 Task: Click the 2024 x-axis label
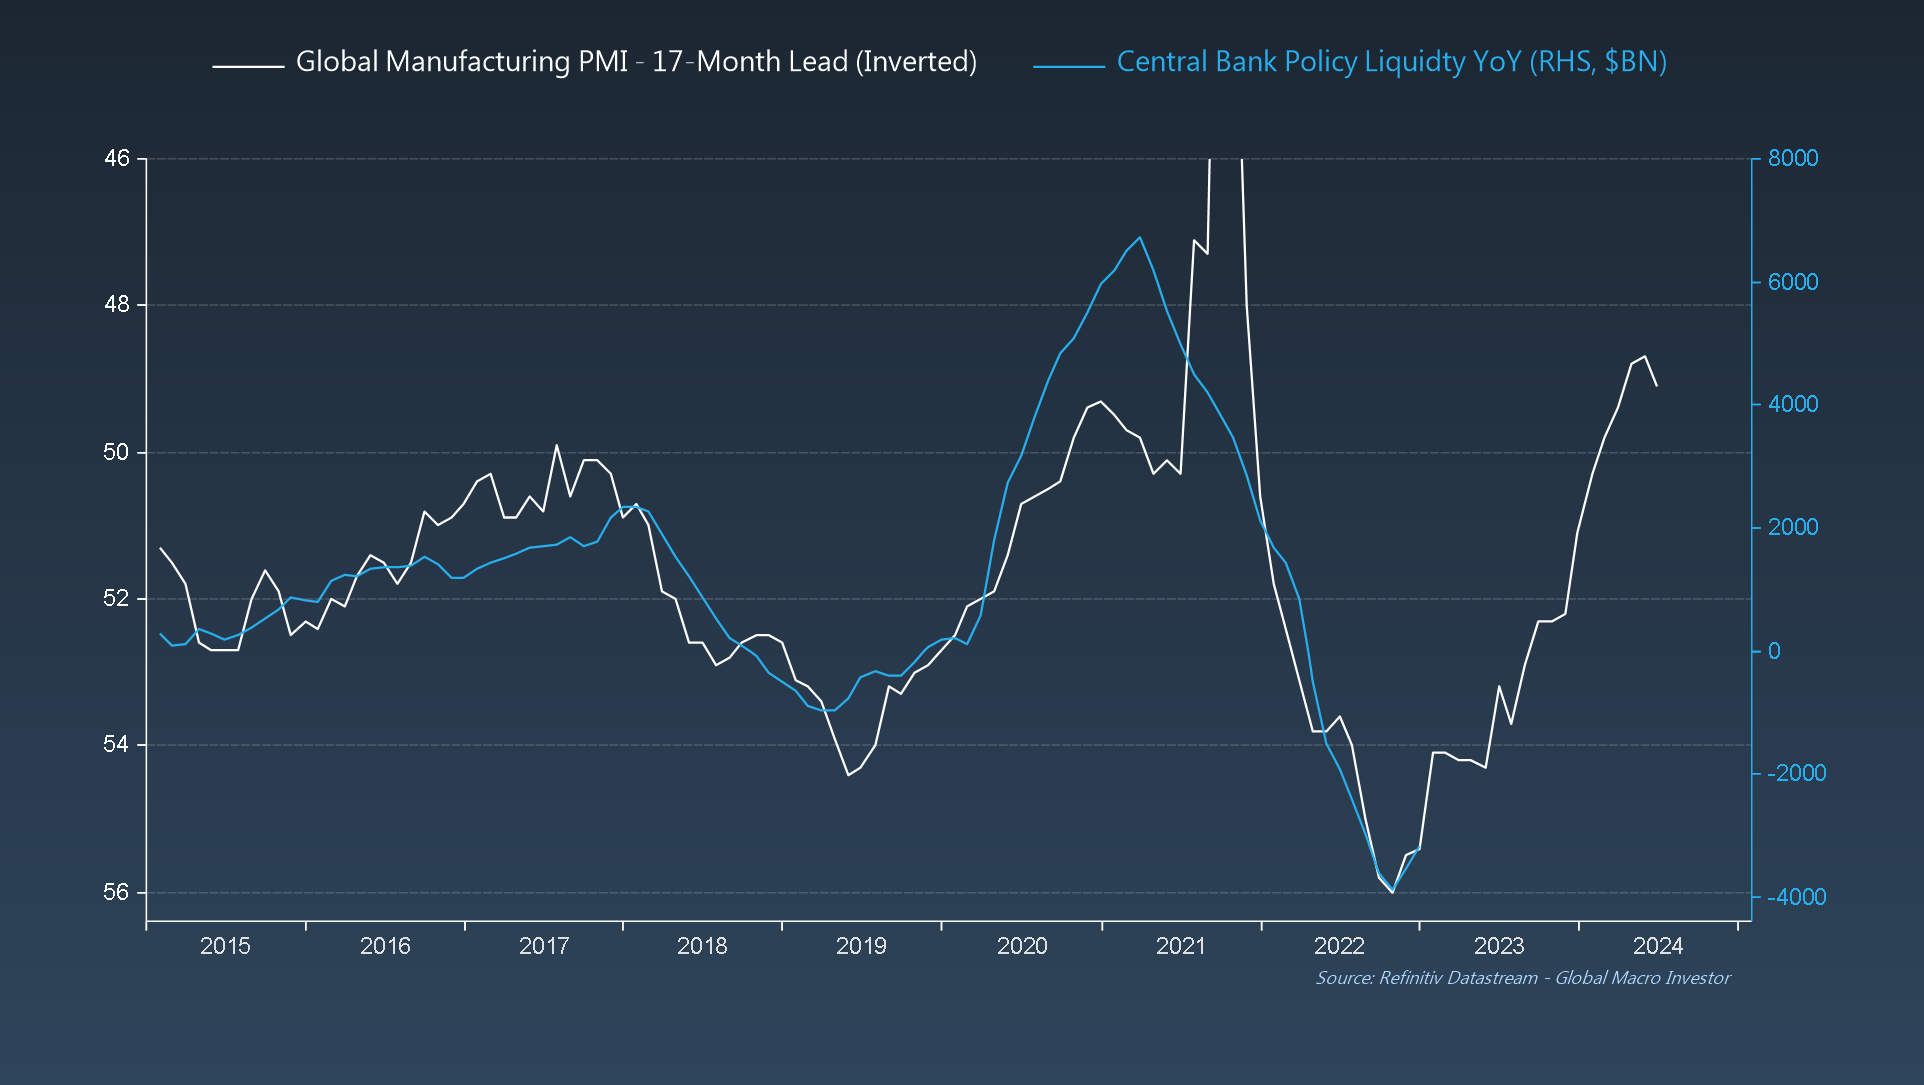coord(1658,946)
